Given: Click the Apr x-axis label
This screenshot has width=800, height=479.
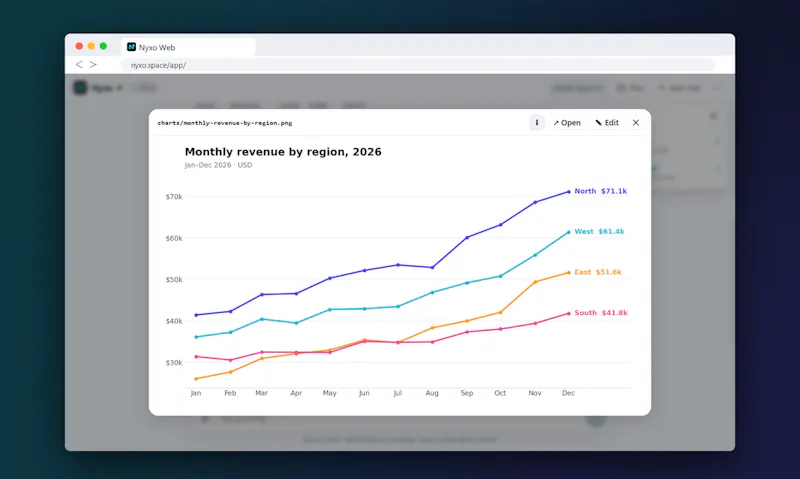Looking at the screenshot, I should click(296, 393).
